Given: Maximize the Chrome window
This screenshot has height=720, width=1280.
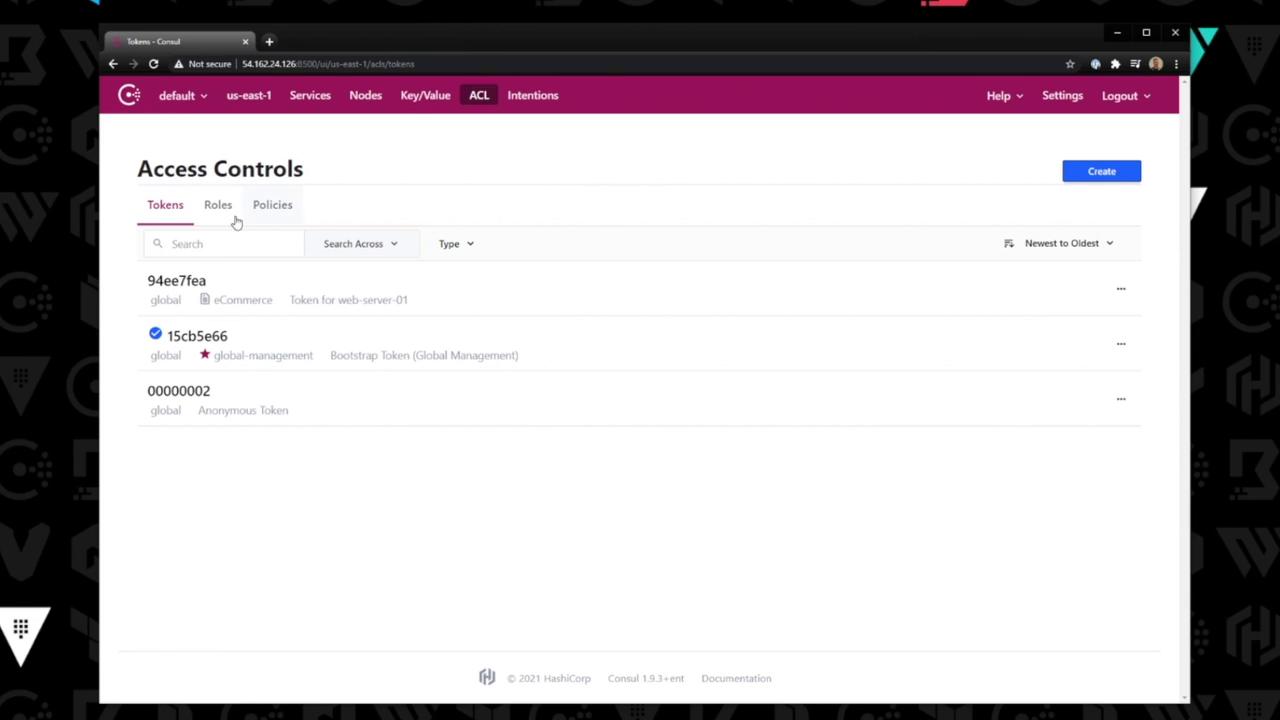Looking at the screenshot, I should pyautogui.click(x=1146, y=33).
